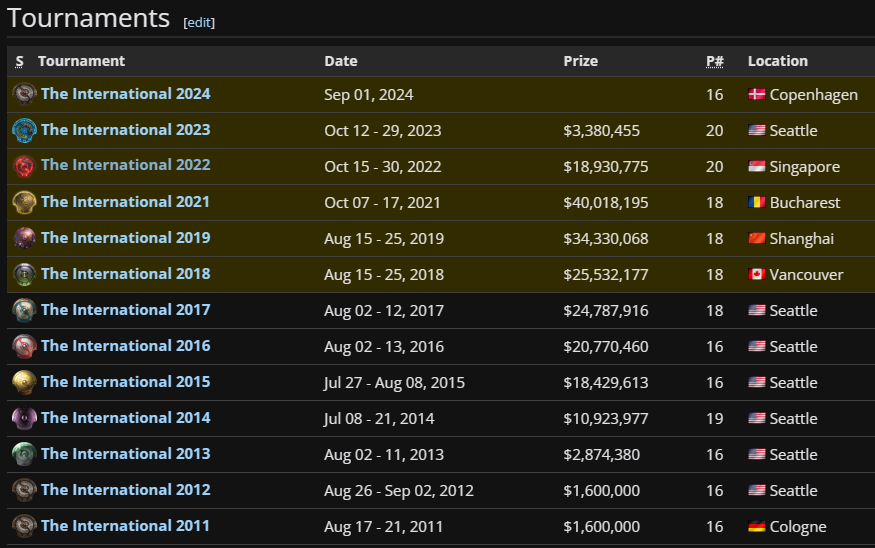Open The International 2013 tournament page
Image resolution: width=875 pixels, height=548 pixels.
pyautogui.click(x=125, y=454)
